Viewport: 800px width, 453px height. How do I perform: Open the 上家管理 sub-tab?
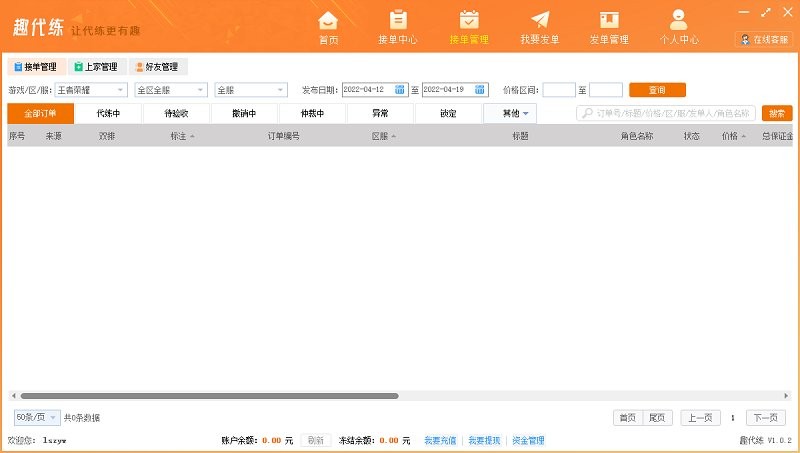(95, 67)
